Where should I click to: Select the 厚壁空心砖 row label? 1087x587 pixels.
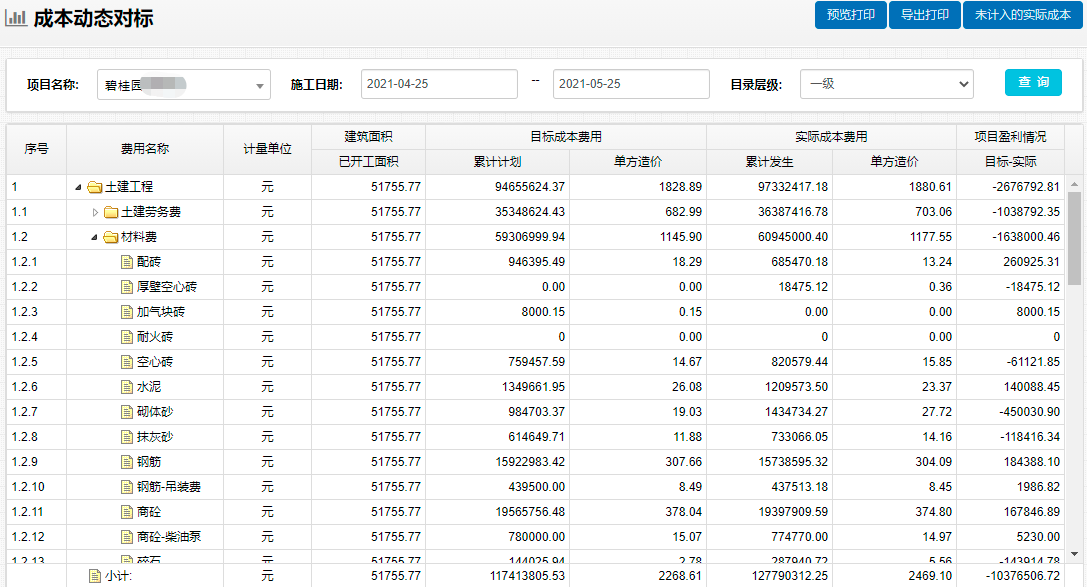(x=166, y=287)
